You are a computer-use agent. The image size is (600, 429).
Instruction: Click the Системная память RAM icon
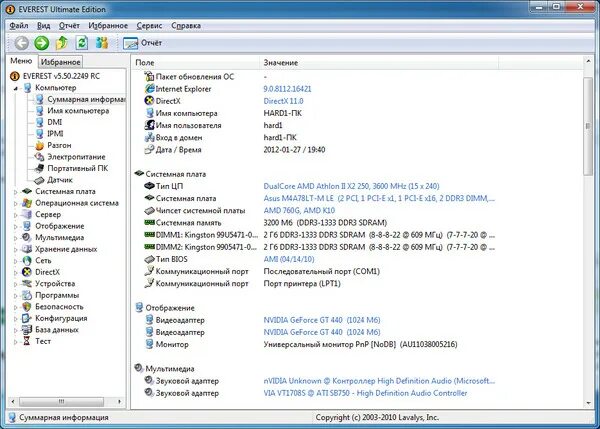tap(149, 222)
